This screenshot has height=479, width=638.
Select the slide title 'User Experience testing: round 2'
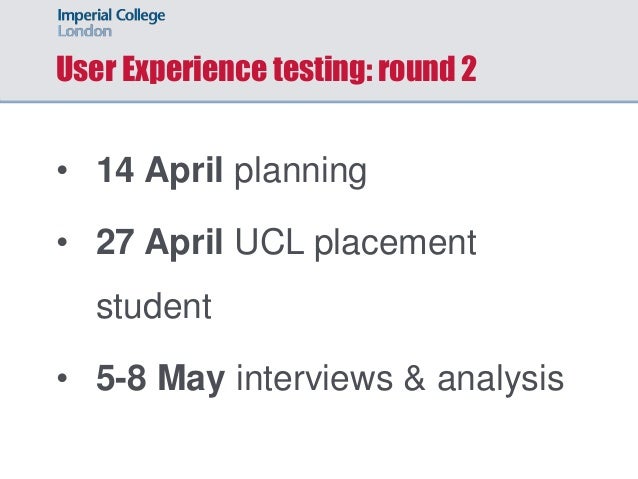(266, 69)
